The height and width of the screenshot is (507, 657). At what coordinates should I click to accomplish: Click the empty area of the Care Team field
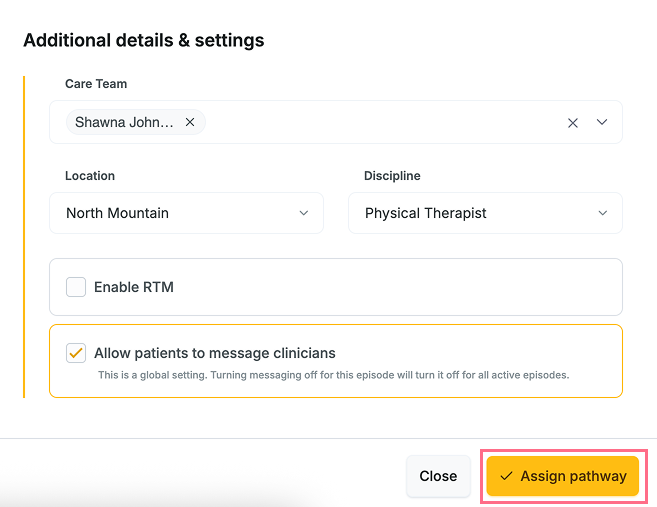coord(380,122)
